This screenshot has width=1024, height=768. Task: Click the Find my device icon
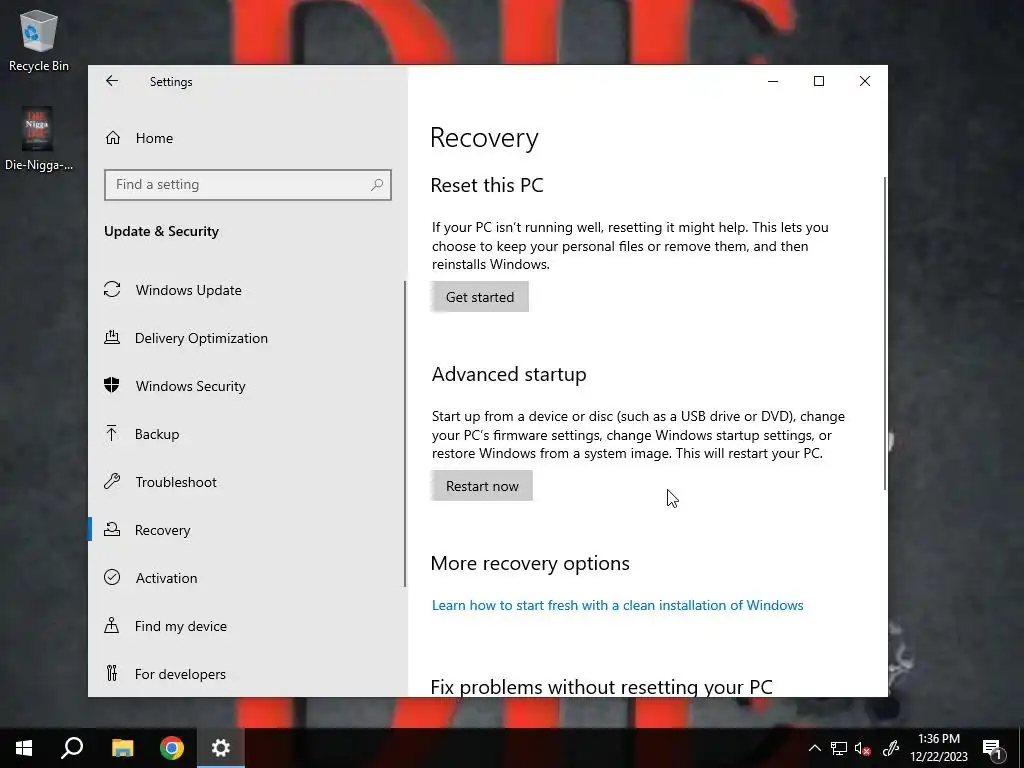coord(112,626)
